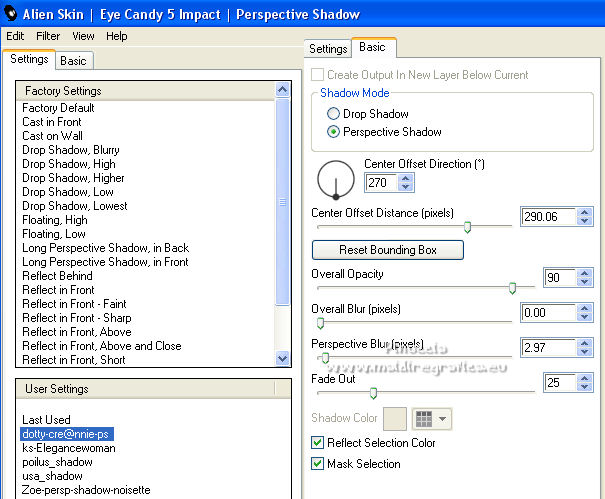Screen dimensions: 605x499
Task: Select Reflect Behind preset
Action: 57,276
